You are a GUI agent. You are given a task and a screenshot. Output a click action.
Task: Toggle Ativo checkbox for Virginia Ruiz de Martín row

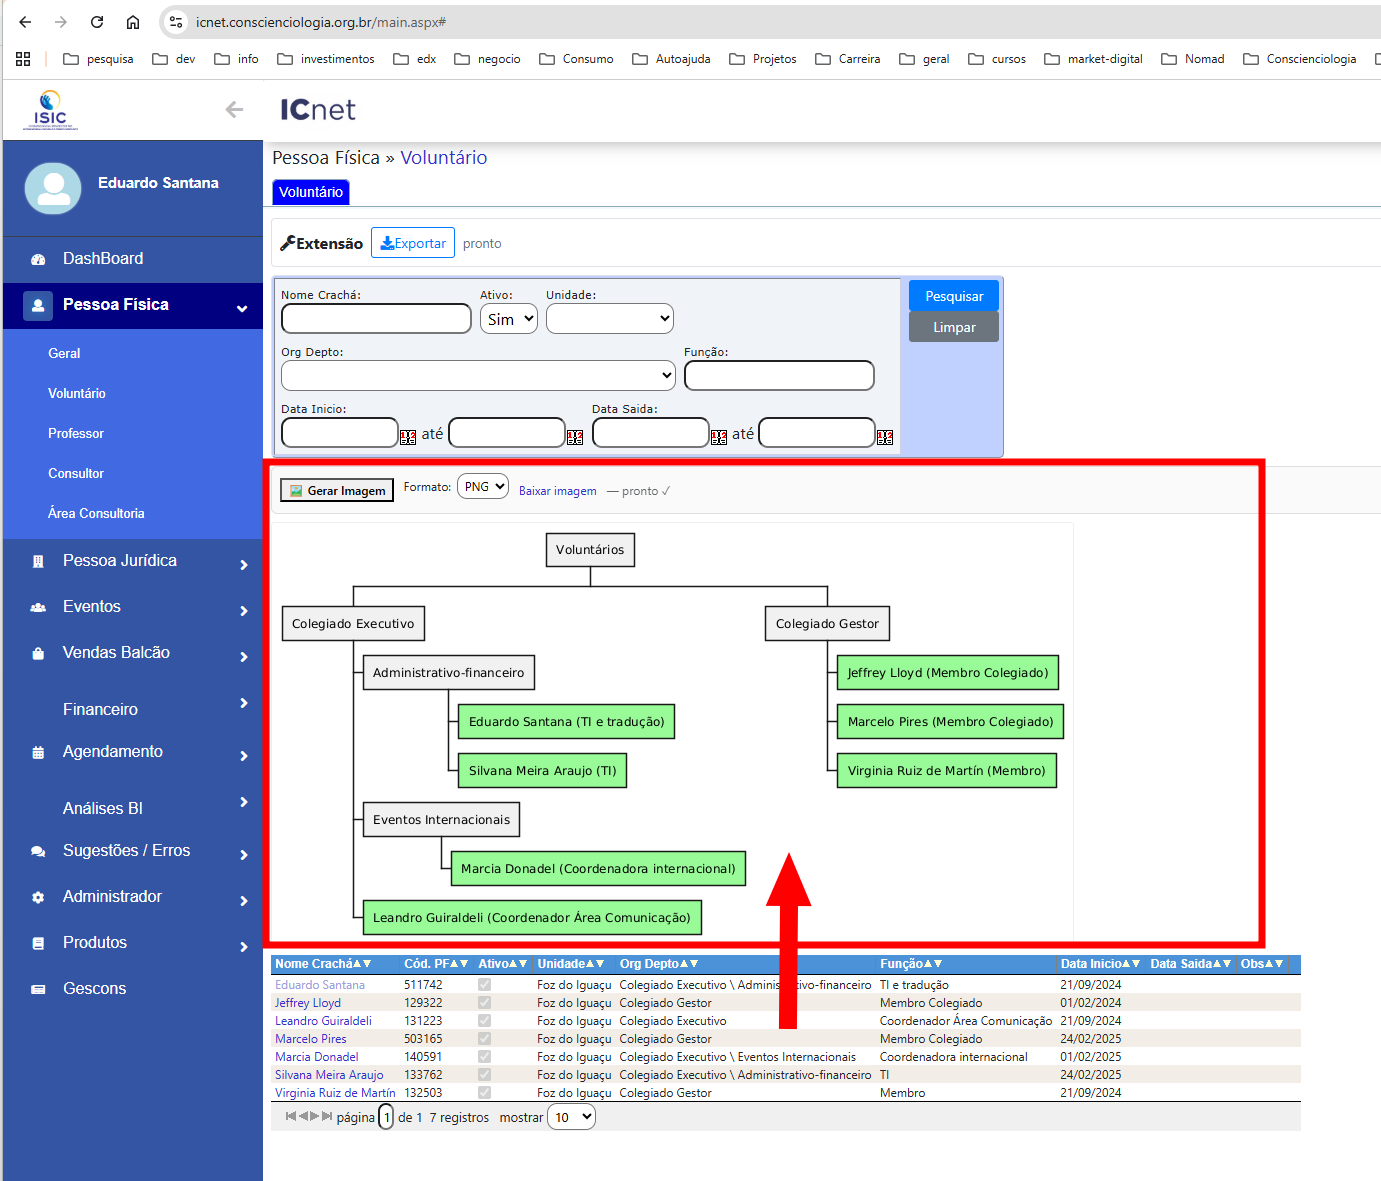(x=484, y=1093)
